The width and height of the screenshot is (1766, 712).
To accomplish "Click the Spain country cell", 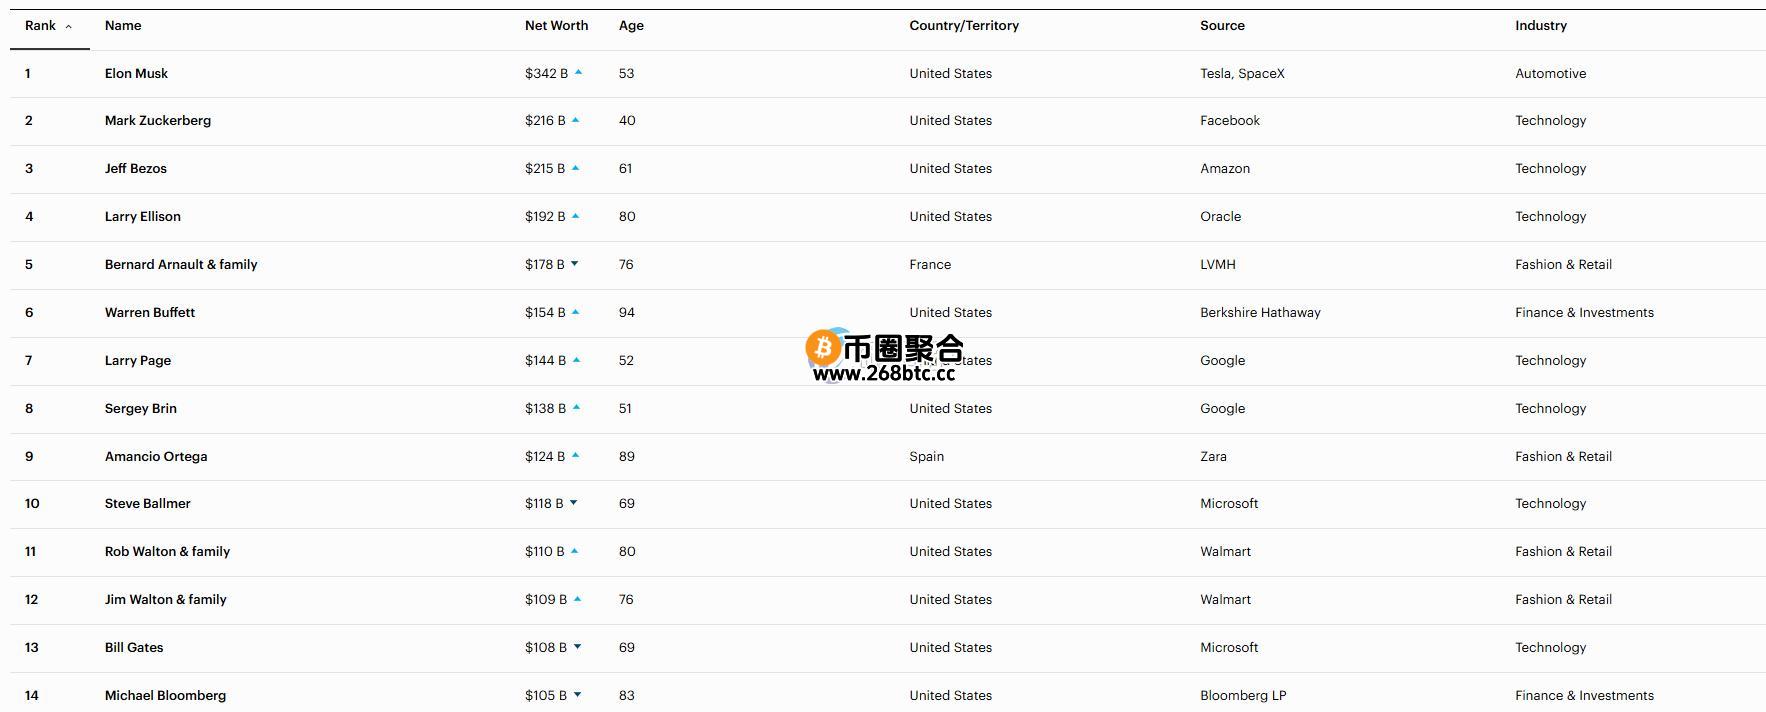I will [926, 457].
